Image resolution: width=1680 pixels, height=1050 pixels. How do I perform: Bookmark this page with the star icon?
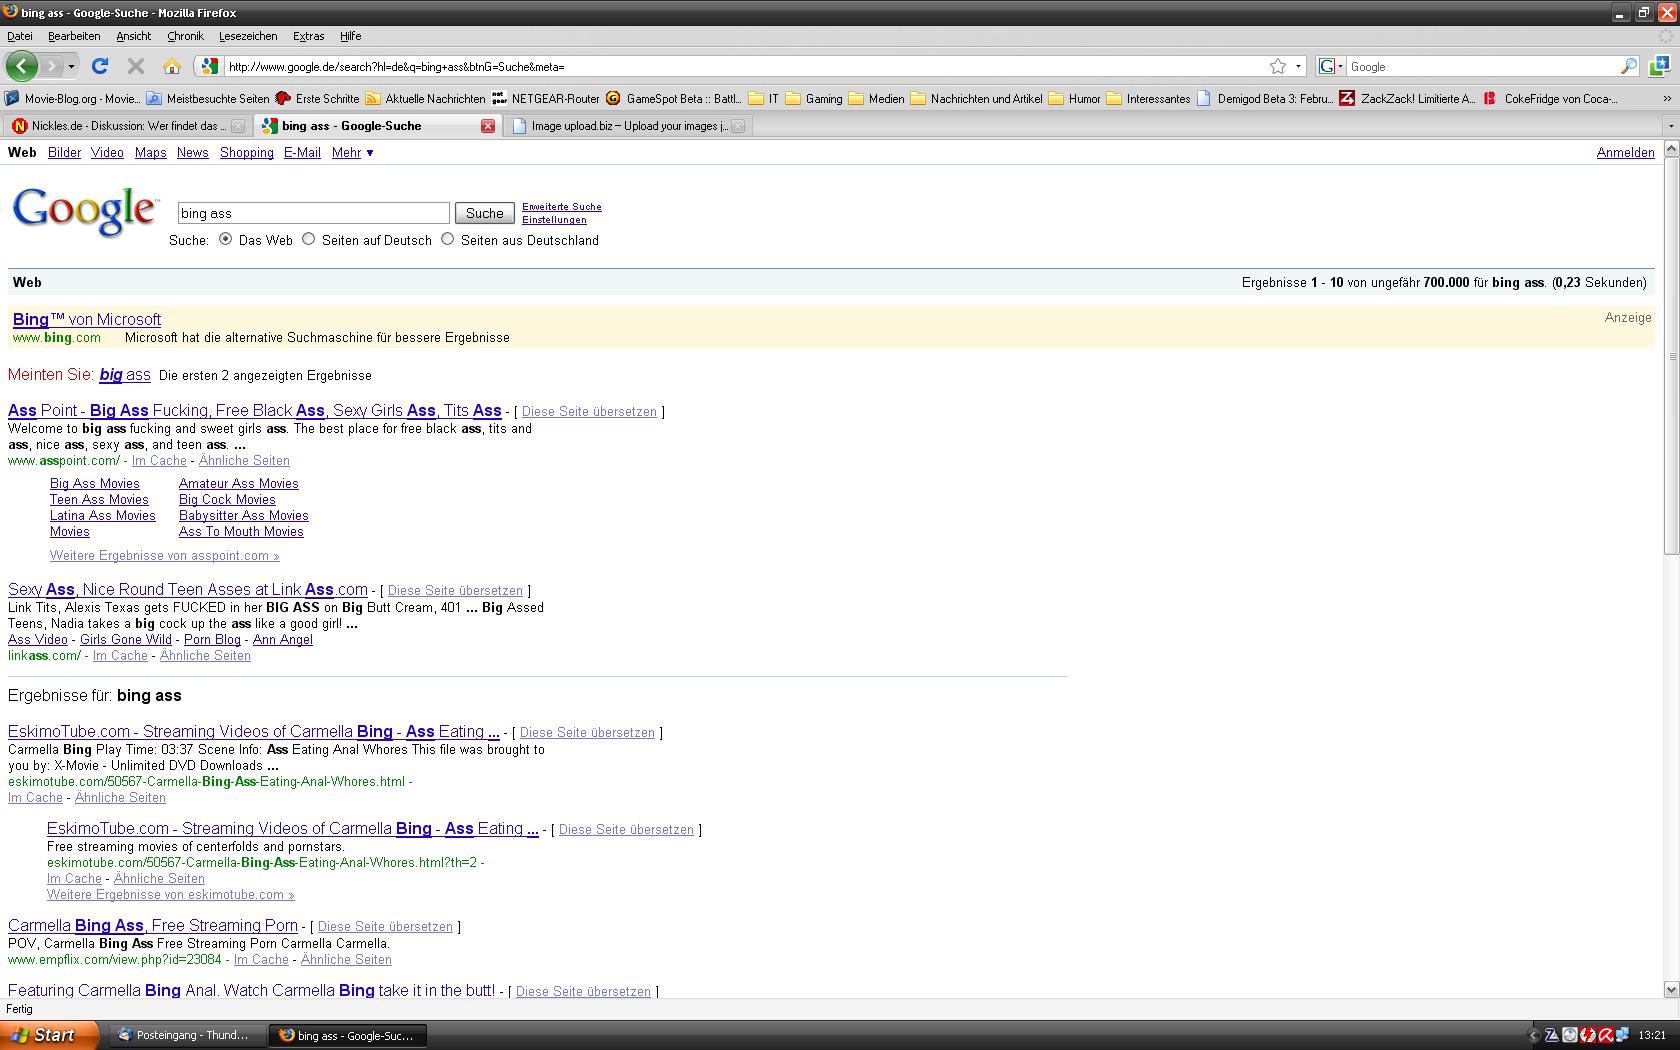pyautogui.click(x=1278, y=66)
